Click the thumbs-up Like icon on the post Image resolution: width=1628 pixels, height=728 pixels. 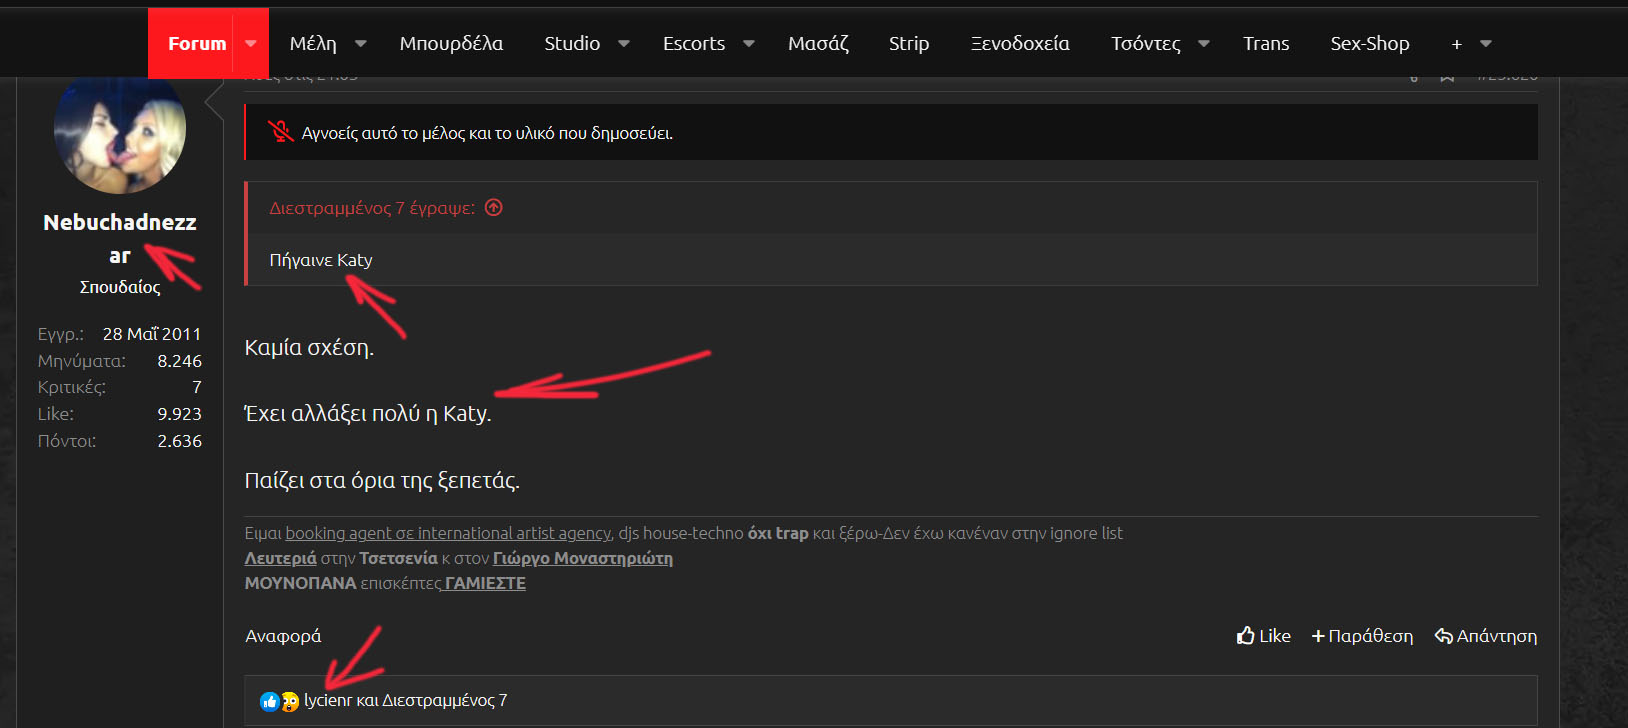(1245, 636)
